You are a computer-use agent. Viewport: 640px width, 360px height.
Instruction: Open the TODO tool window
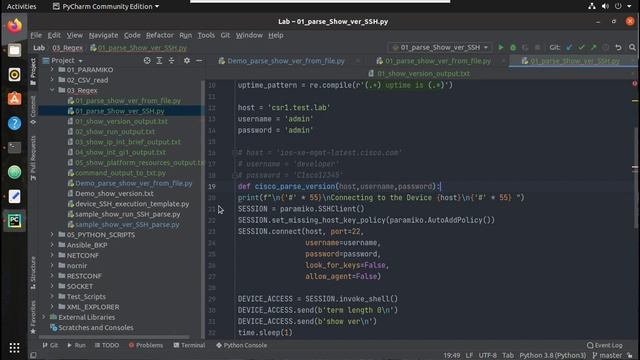[x=107, y=345]
